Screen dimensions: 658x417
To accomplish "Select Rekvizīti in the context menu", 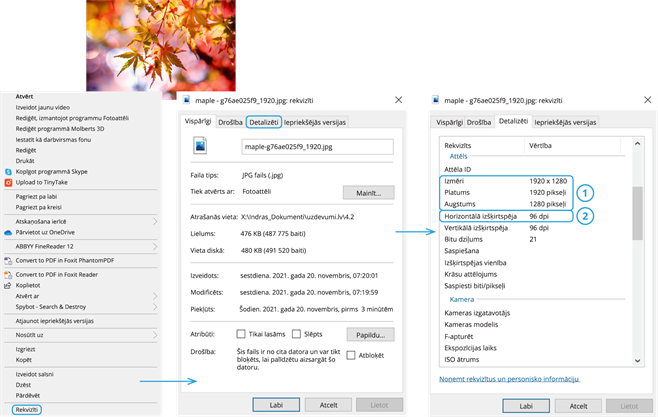I will tap(27, 410).
